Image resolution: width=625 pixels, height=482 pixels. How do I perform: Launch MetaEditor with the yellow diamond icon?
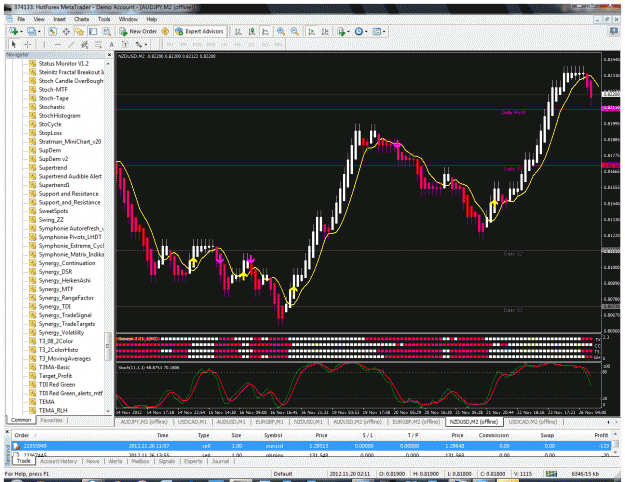click(x=165, y=31)
